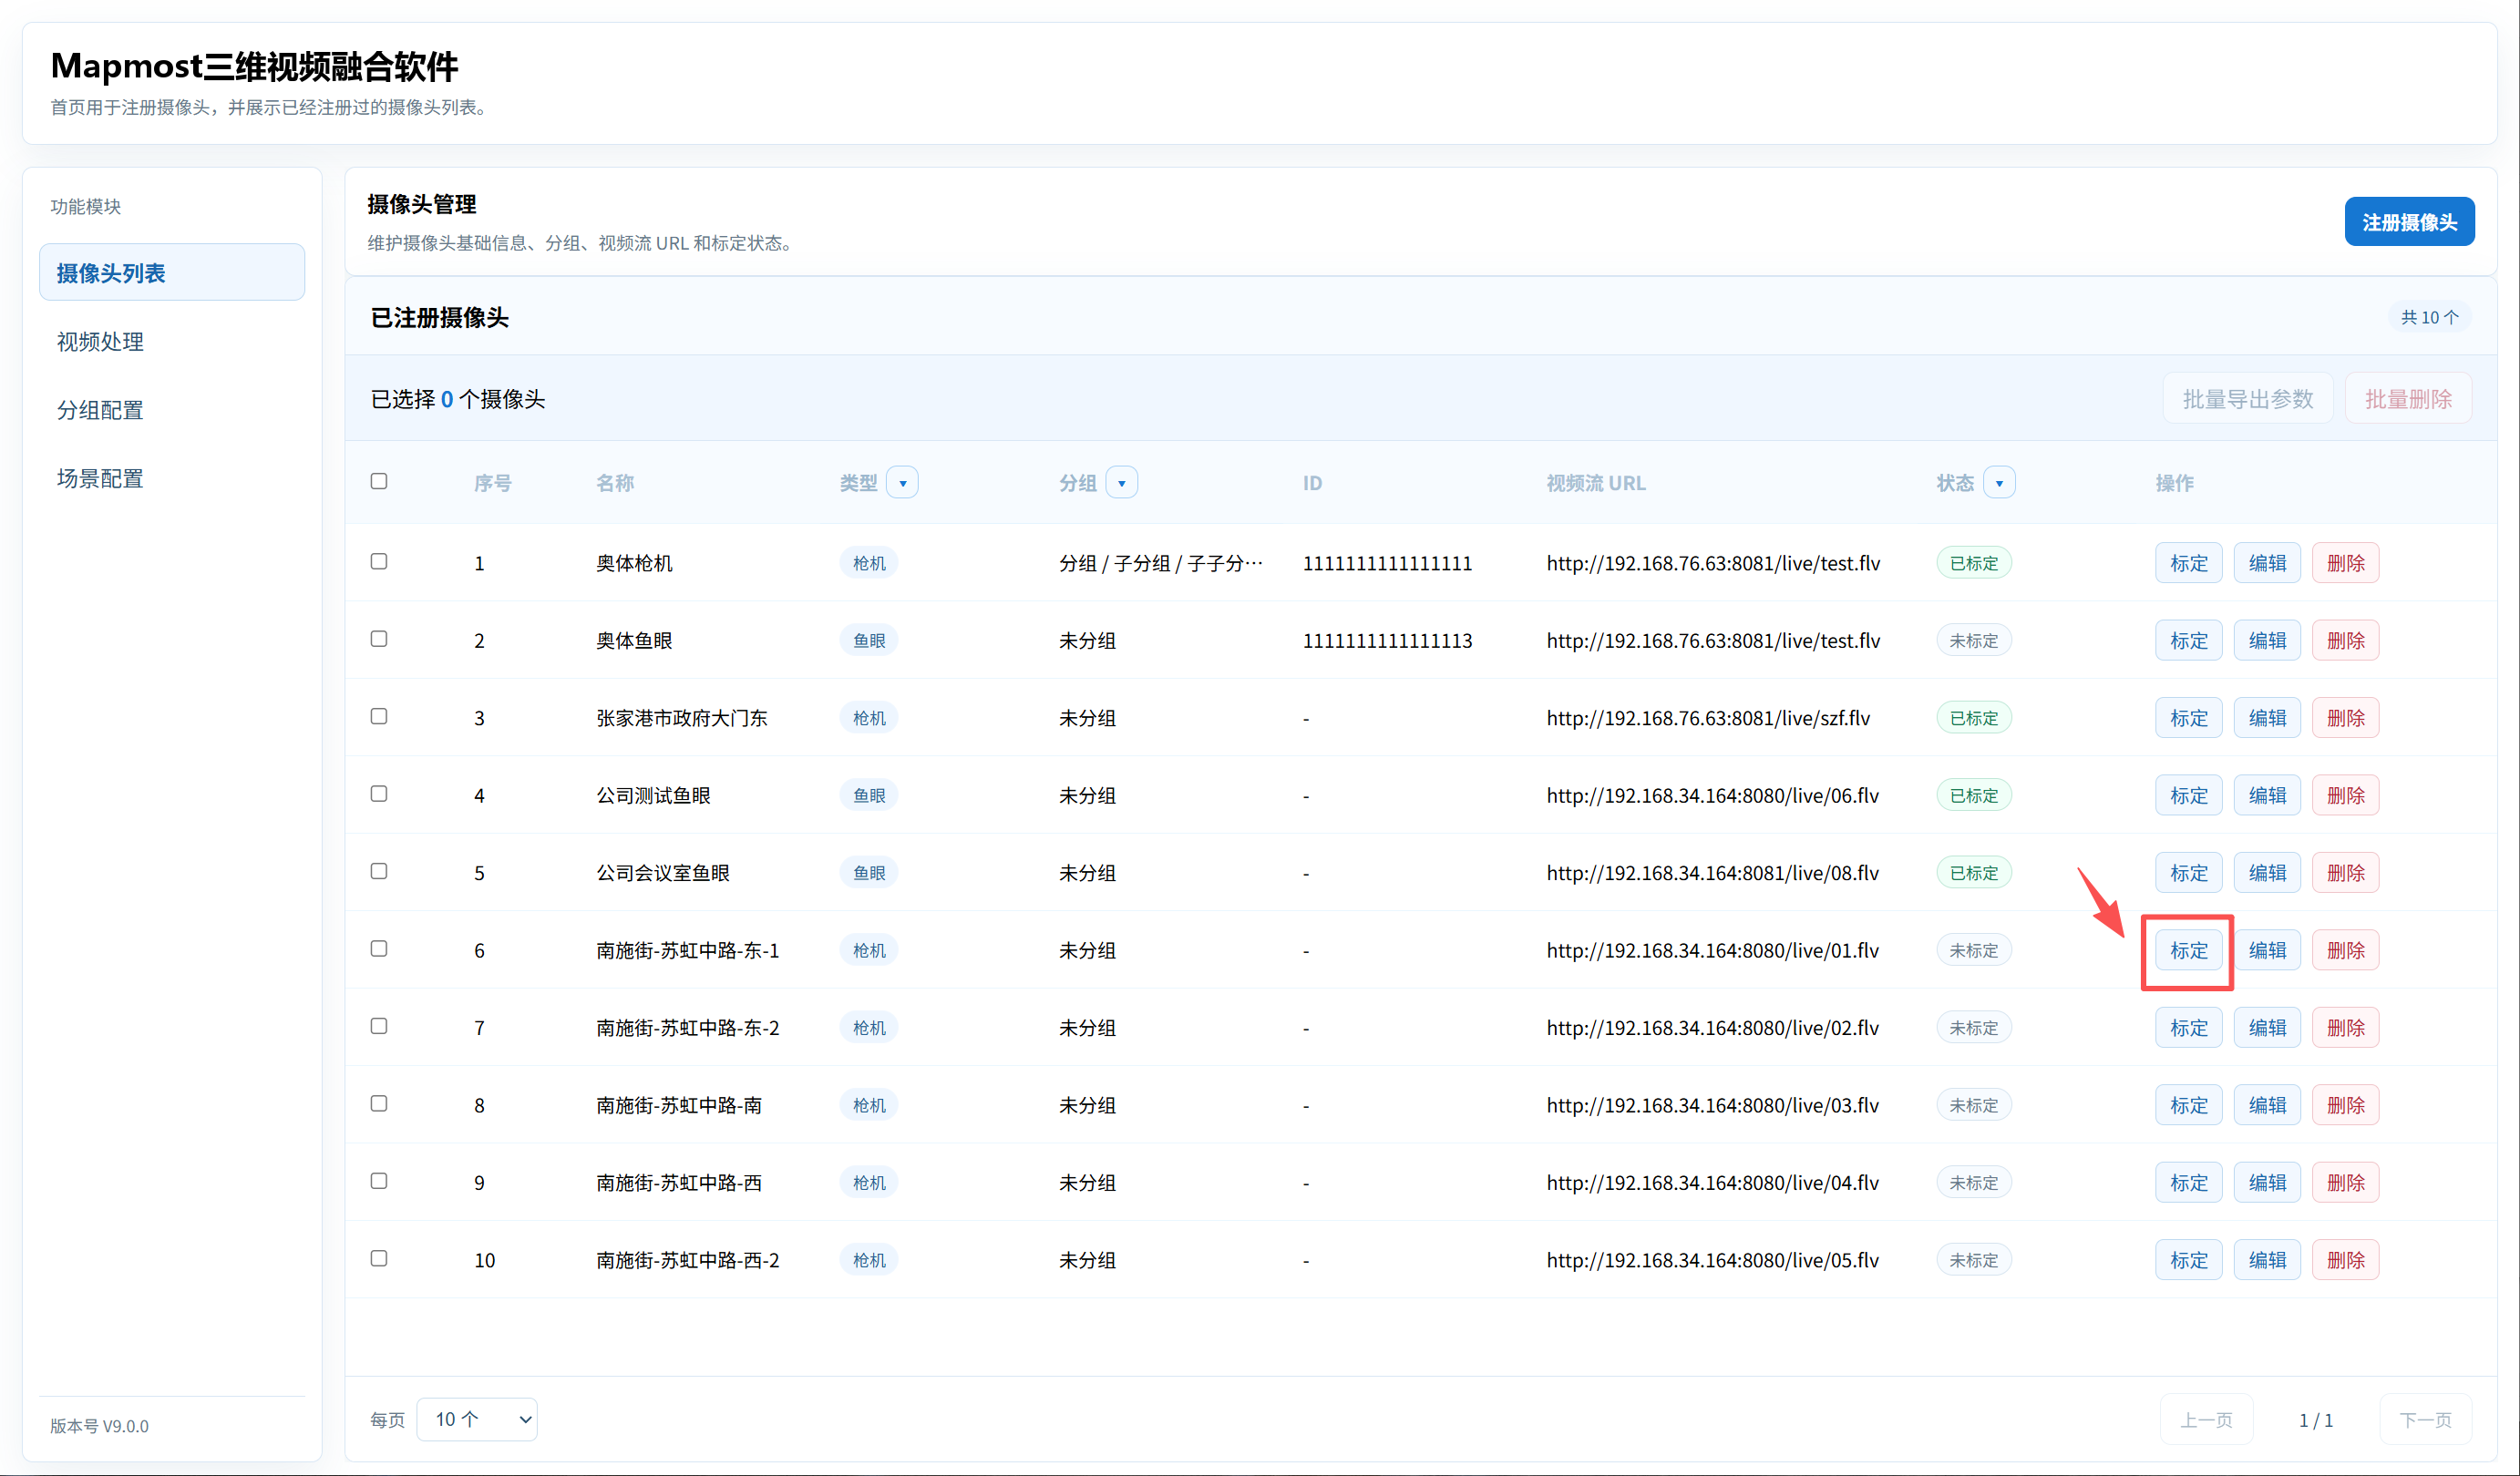
Task: Click the 鱼眼 type tag for 公司测试鱼眼
Action: pos(869,795)
